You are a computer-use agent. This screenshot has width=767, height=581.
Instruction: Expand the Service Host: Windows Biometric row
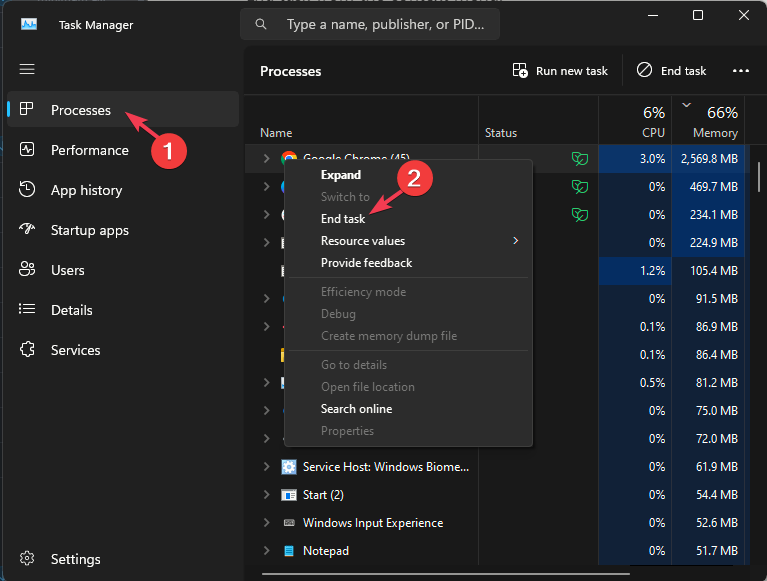(266, 467)
